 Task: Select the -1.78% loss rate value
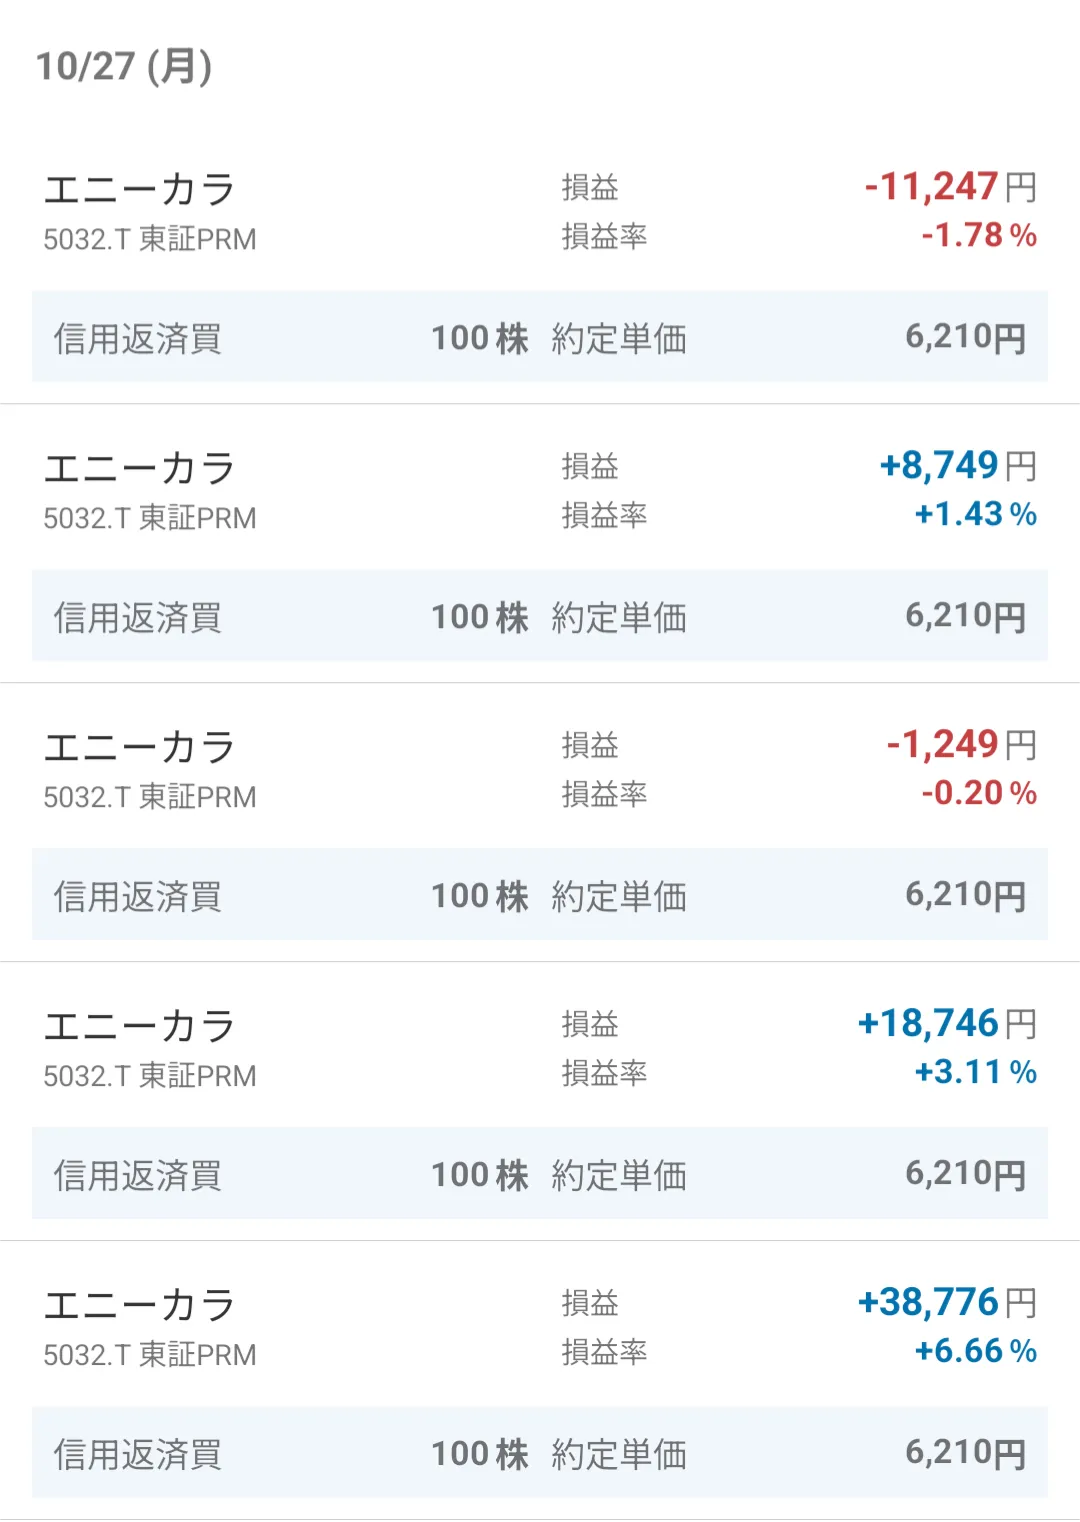tap(978, 236)
